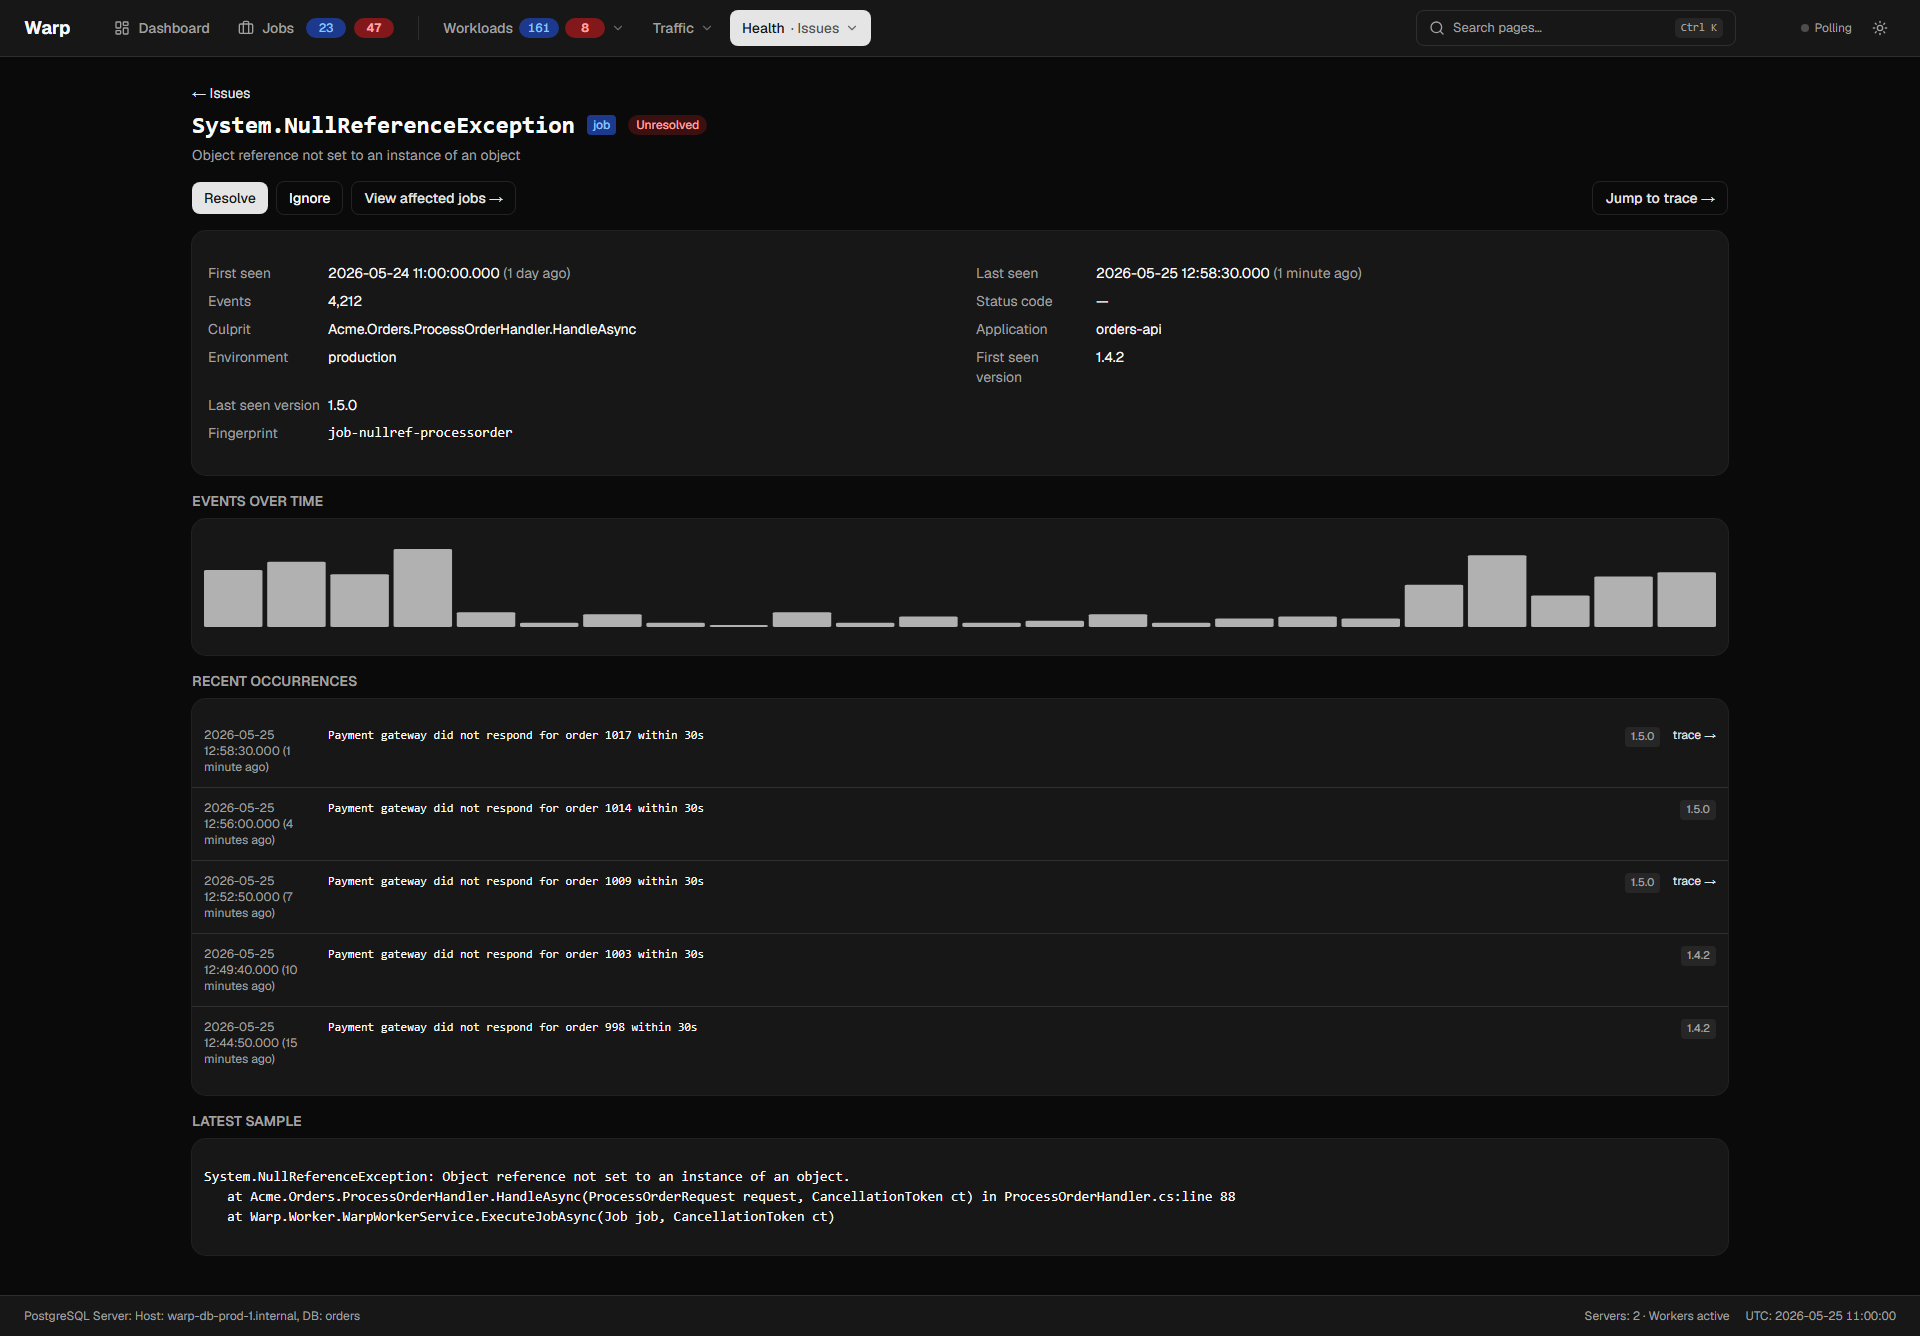
Task: Click the job tag badge
Action: coord(601,125)
